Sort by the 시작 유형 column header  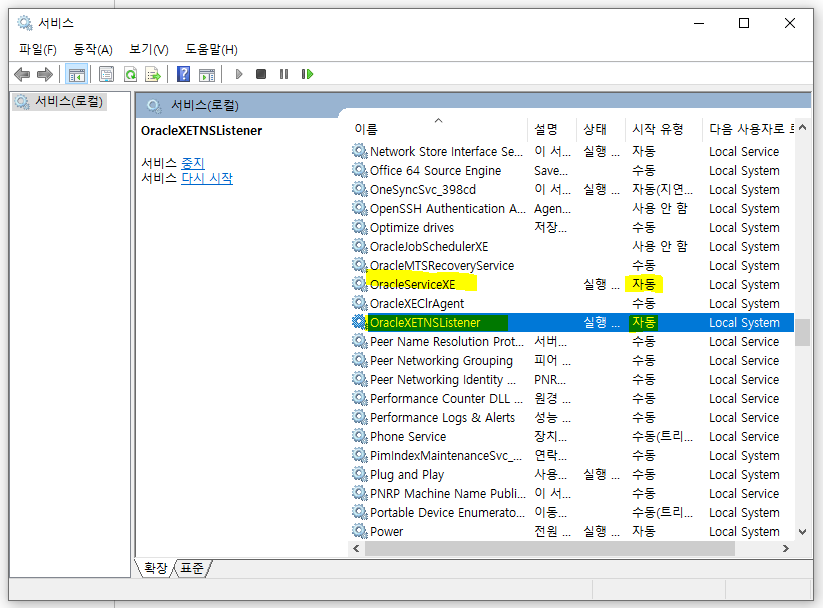tap(663, 129)
